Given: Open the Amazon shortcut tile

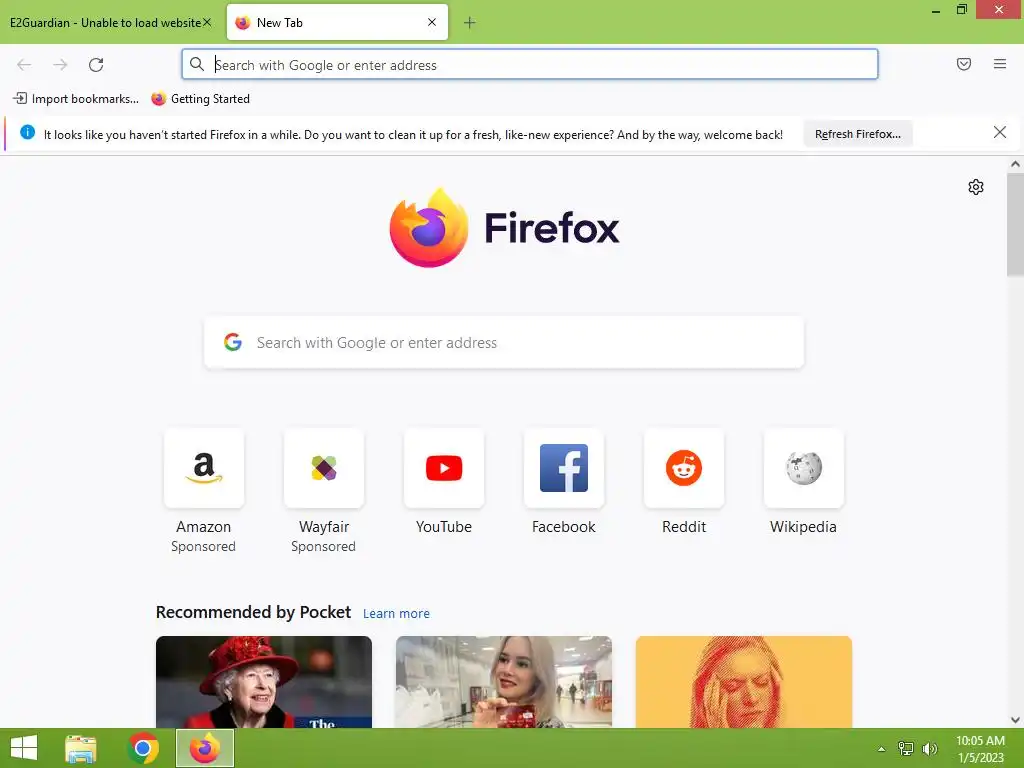Looking at the screenshot, I should tap(204, 468).
